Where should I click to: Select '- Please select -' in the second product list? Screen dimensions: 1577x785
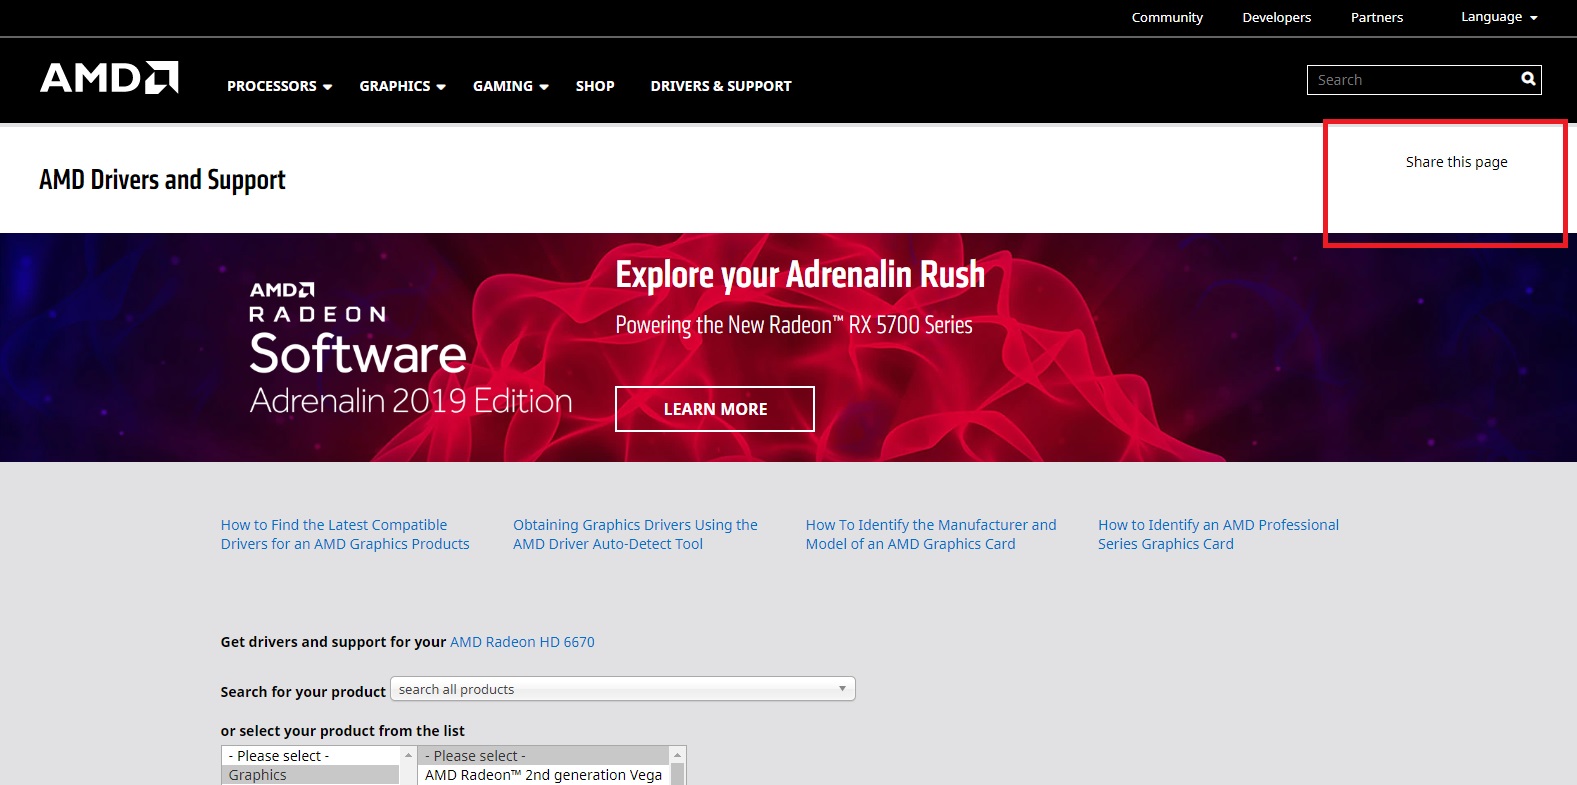543,756
